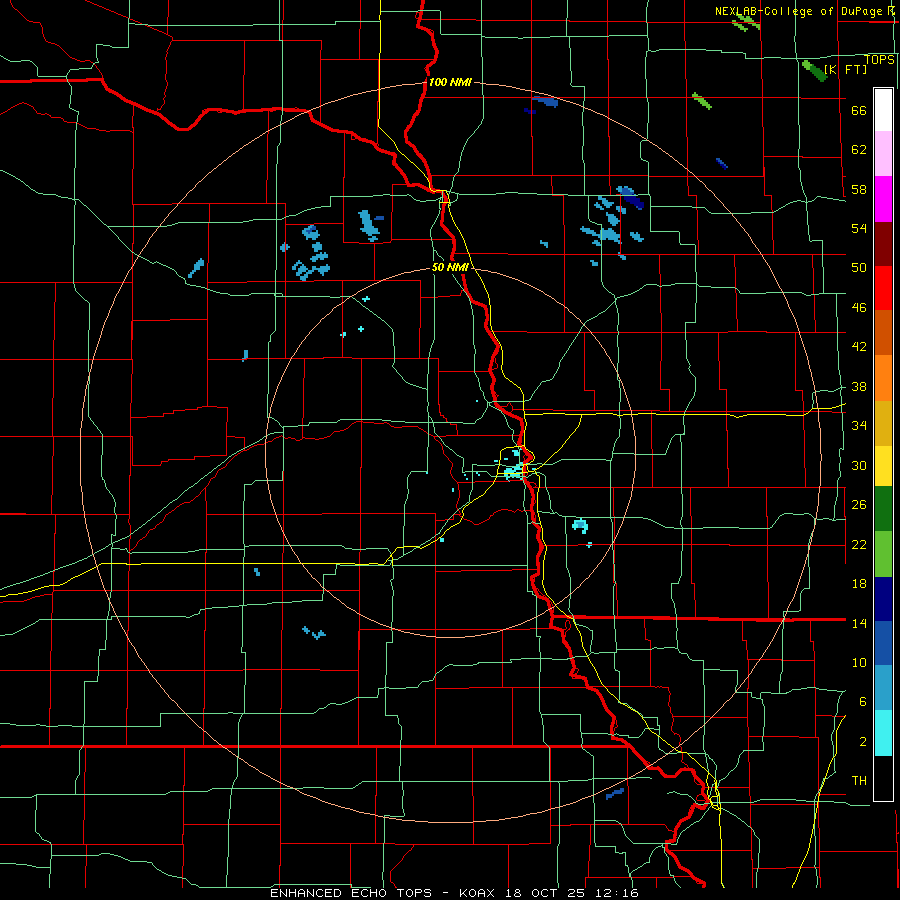The height and width of the screenshot is (900, 900).
Task: Pick the cyan legend swatch
Action: (883, 732)
